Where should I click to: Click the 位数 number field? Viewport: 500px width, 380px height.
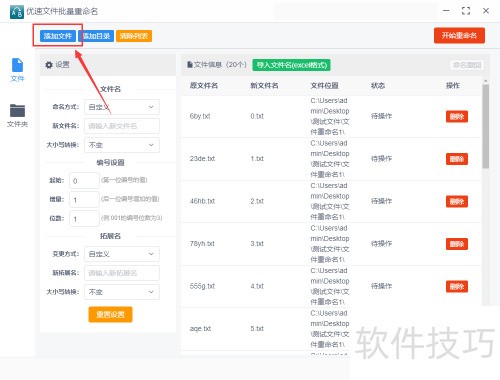[x=84, y=219]
